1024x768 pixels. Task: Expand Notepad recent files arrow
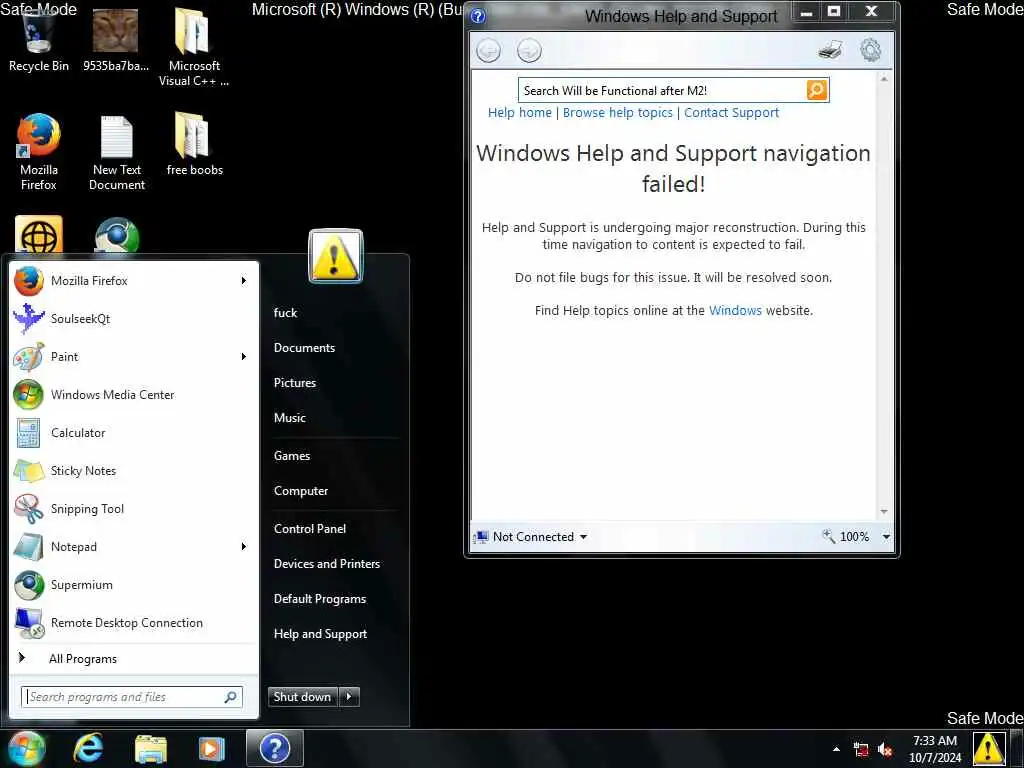(244, 547)
